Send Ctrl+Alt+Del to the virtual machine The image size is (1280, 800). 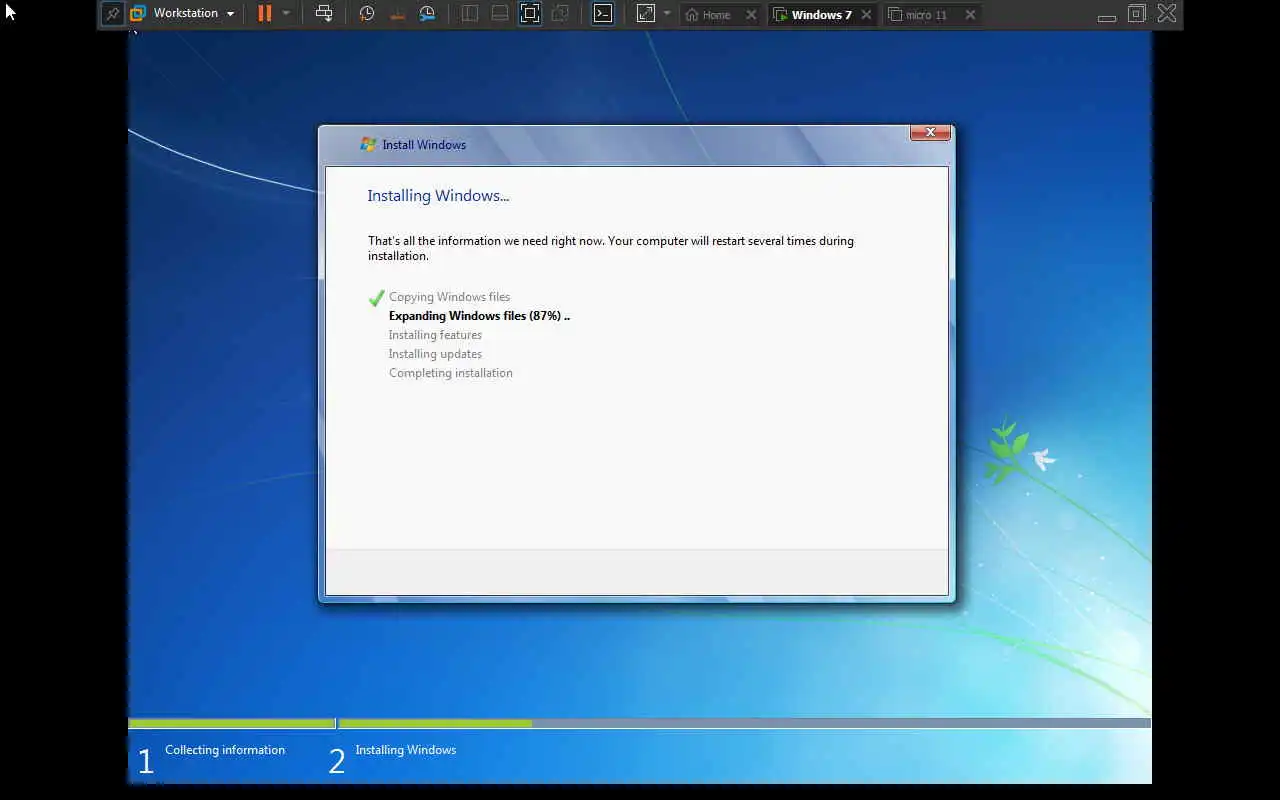pyautogui.click(x=324, y=14)
